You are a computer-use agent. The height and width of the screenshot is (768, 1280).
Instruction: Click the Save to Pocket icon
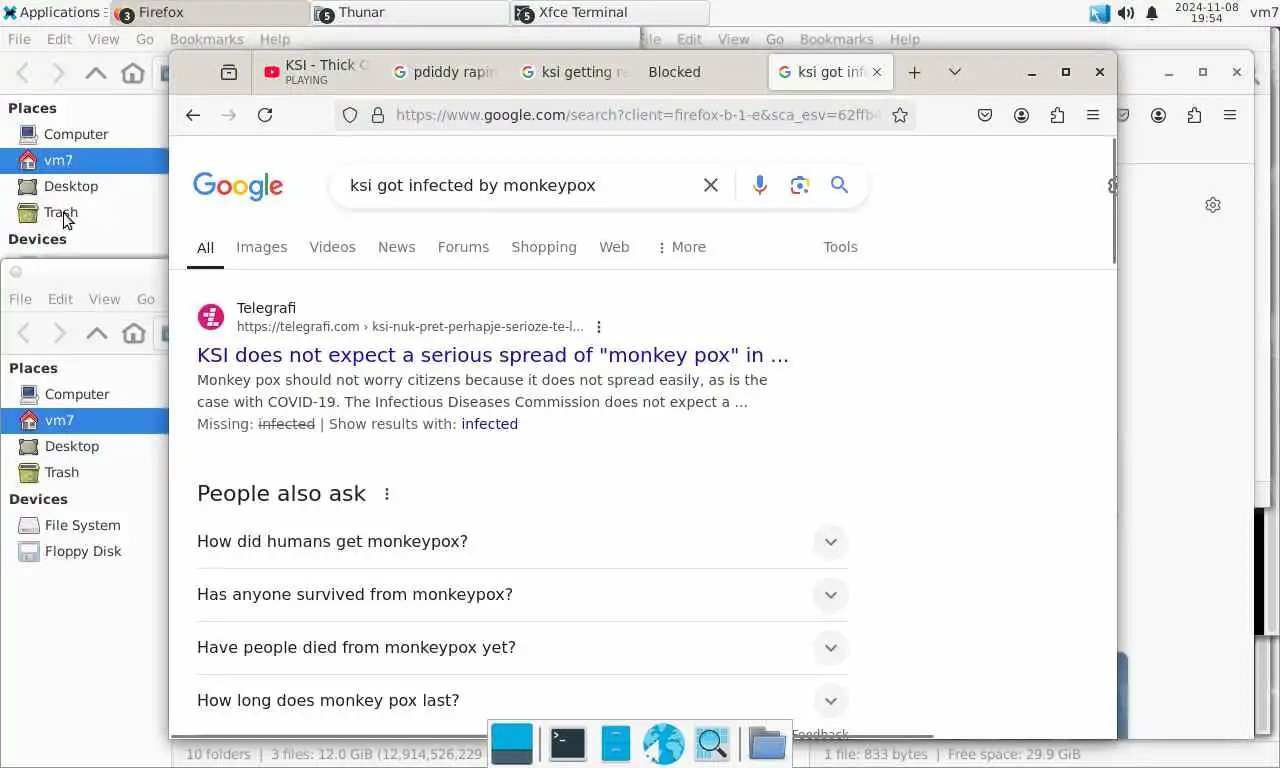(x=985, y=115)
